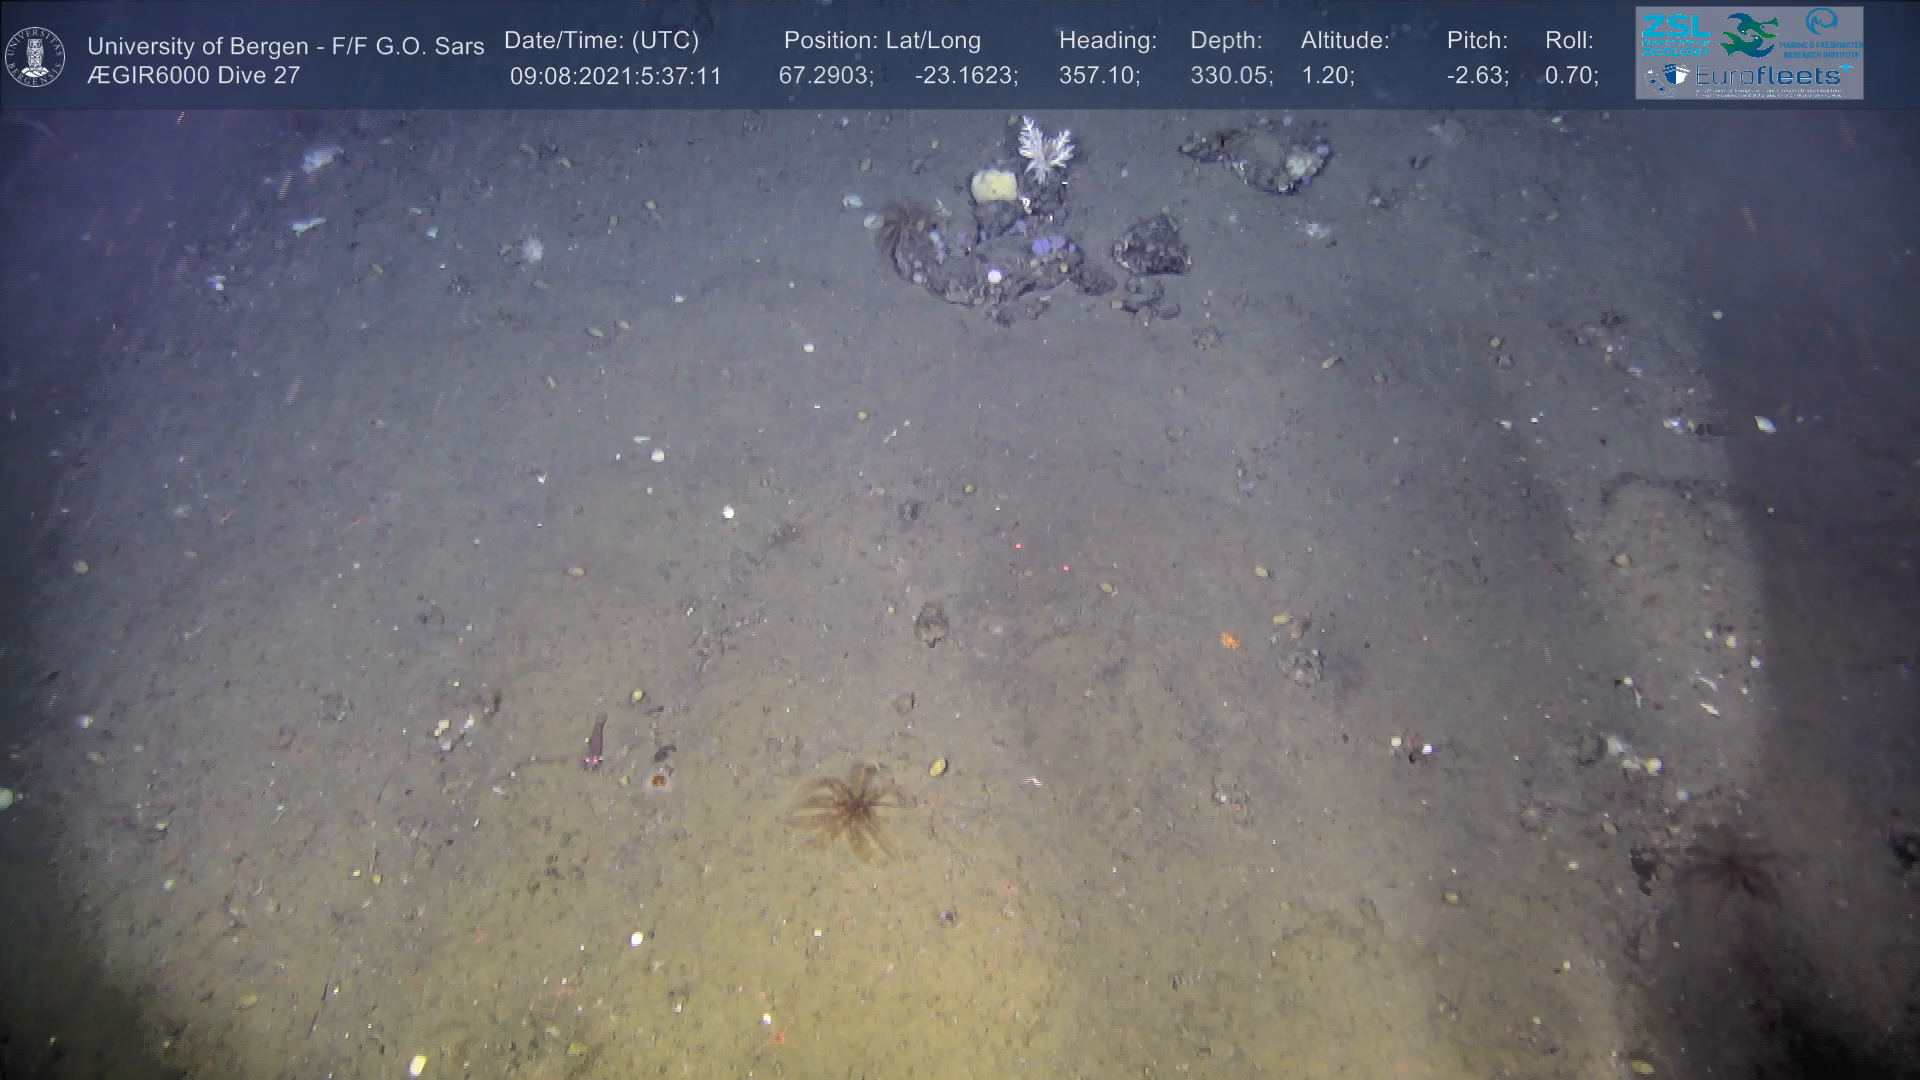Screen dimensions: 1920x1080
Task: Click the Position: Lat/Long header
Action: tap(882, 41)
